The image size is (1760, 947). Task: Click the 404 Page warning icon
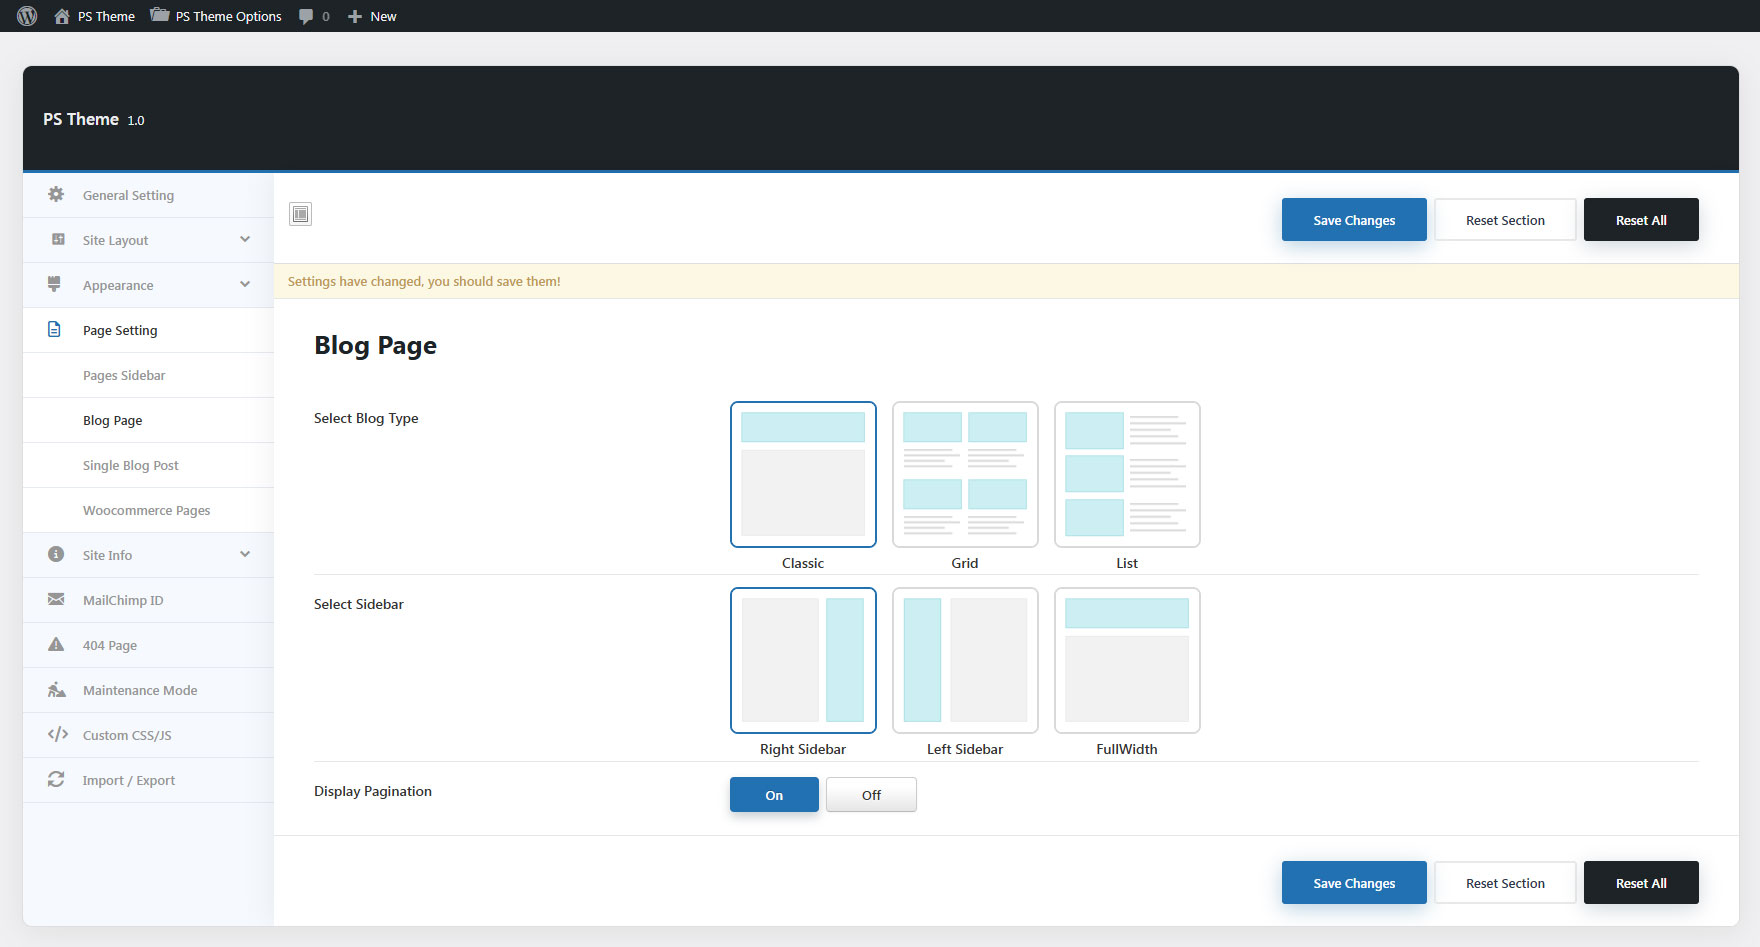(56, 645)
